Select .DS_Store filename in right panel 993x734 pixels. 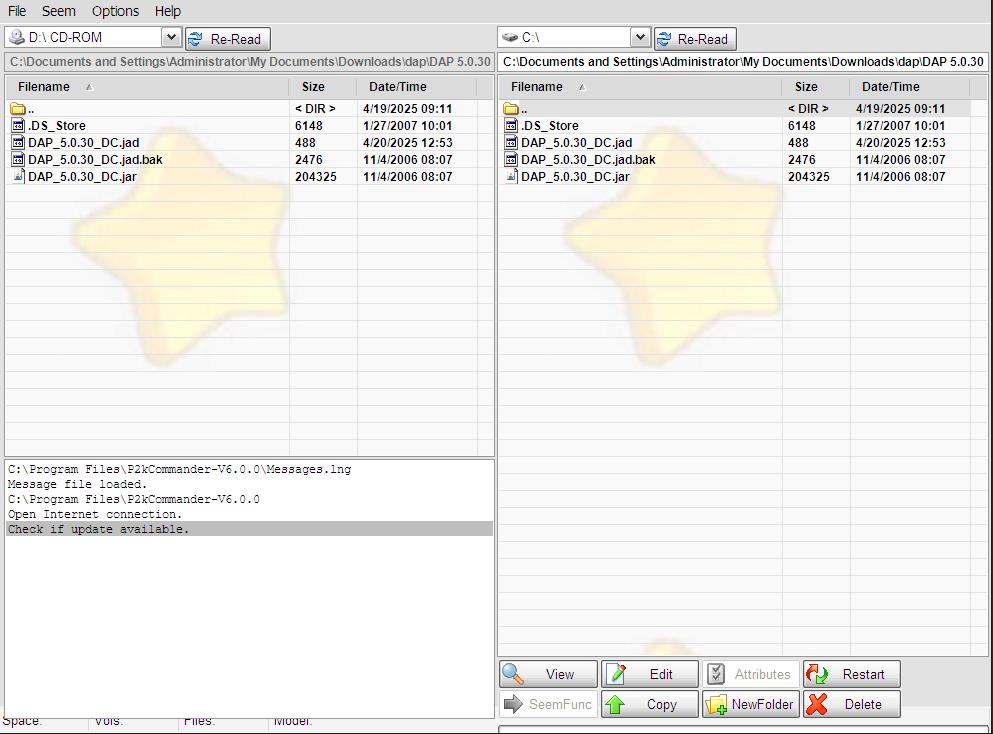[550, 125]
